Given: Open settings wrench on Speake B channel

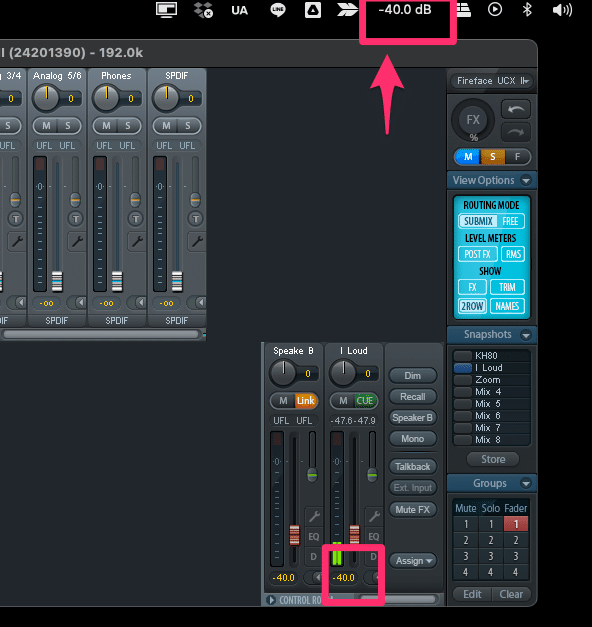Looking at the screenshot, I should (x=314, y=516).
